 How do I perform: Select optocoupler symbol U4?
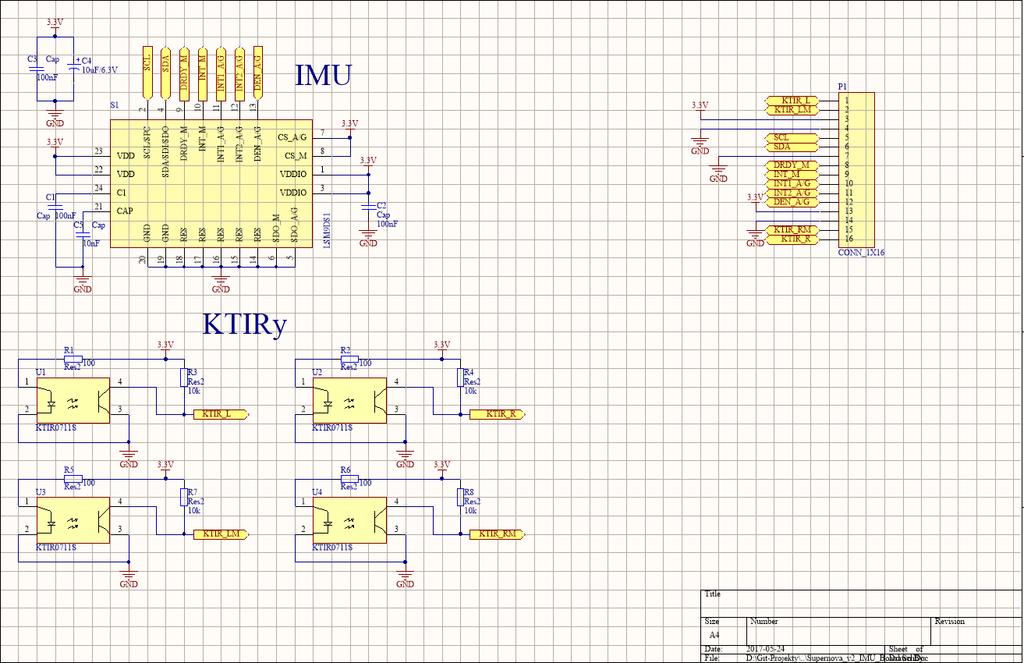click(x=349, y=520)
